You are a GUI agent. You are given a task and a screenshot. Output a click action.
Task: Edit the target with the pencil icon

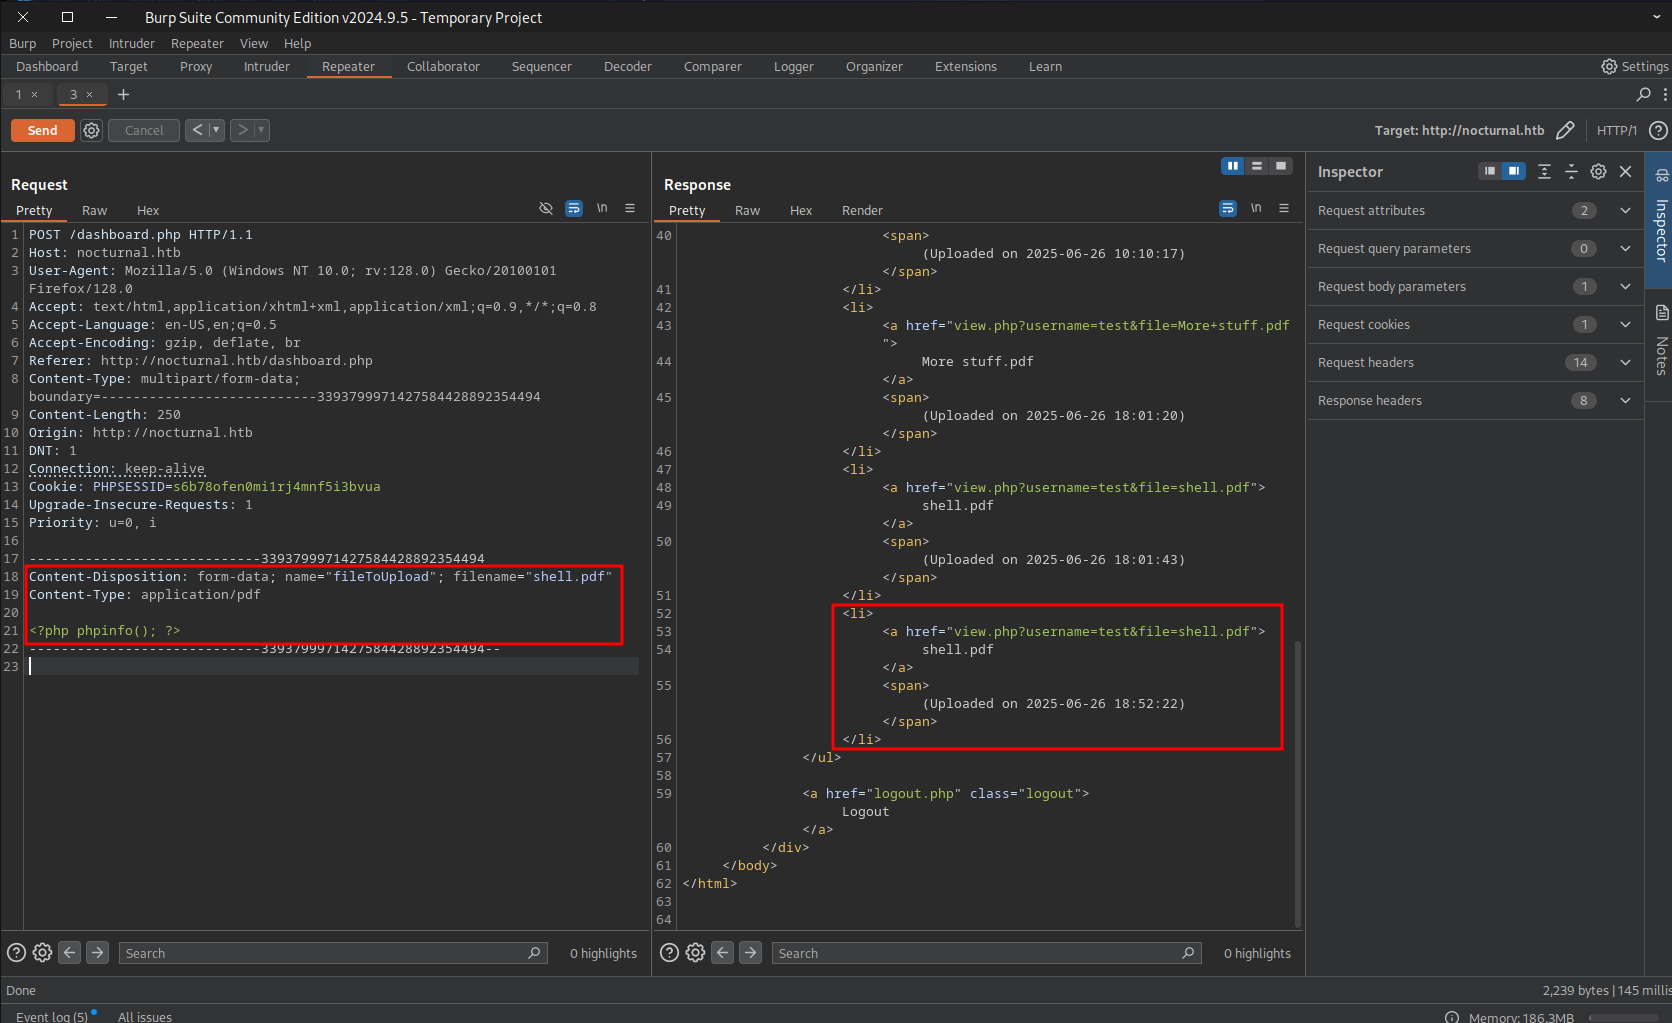tap(1565, 130)
